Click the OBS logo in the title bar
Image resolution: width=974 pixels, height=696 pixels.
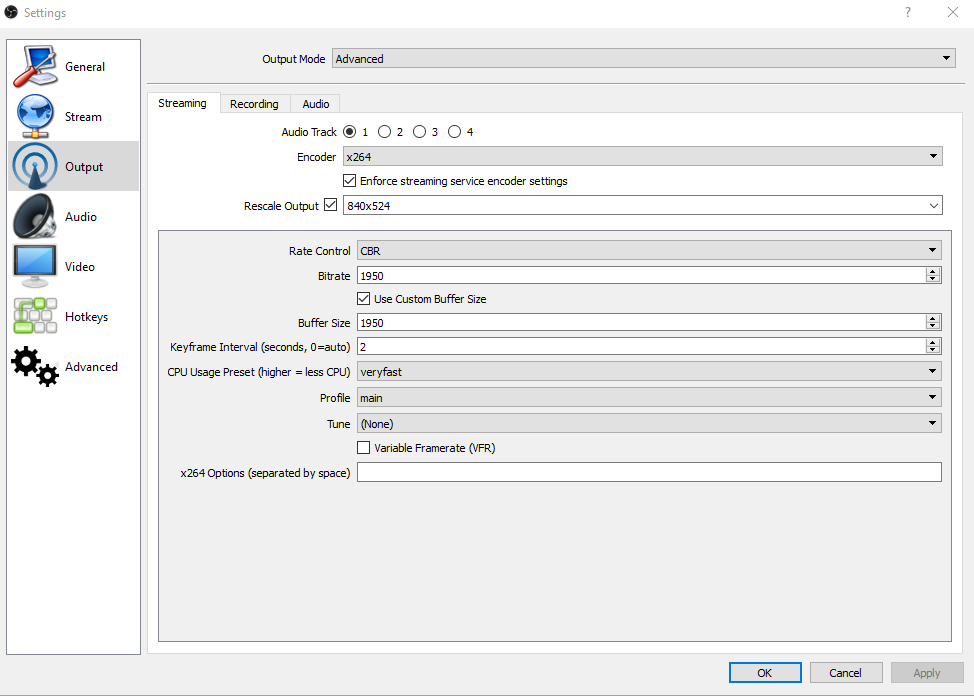pos(11,12)
